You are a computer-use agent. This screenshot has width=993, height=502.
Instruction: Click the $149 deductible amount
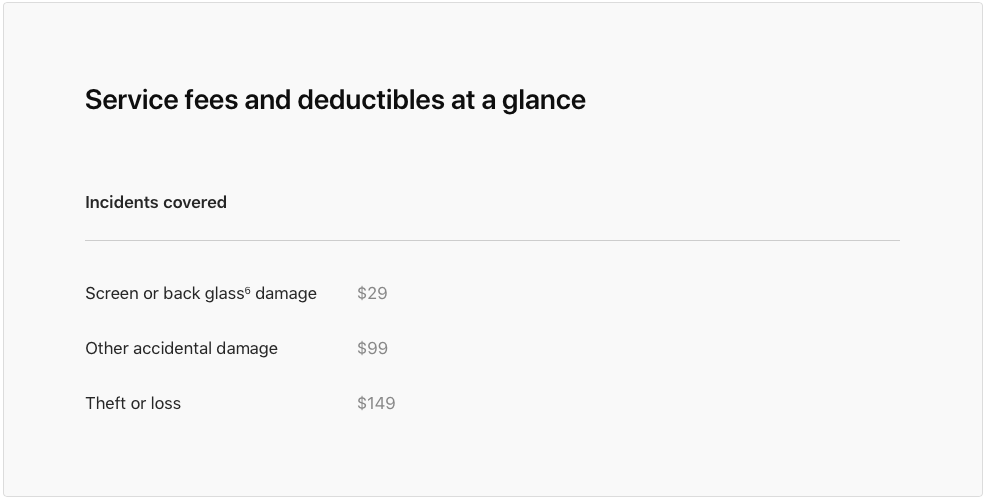tap(376, 403)
